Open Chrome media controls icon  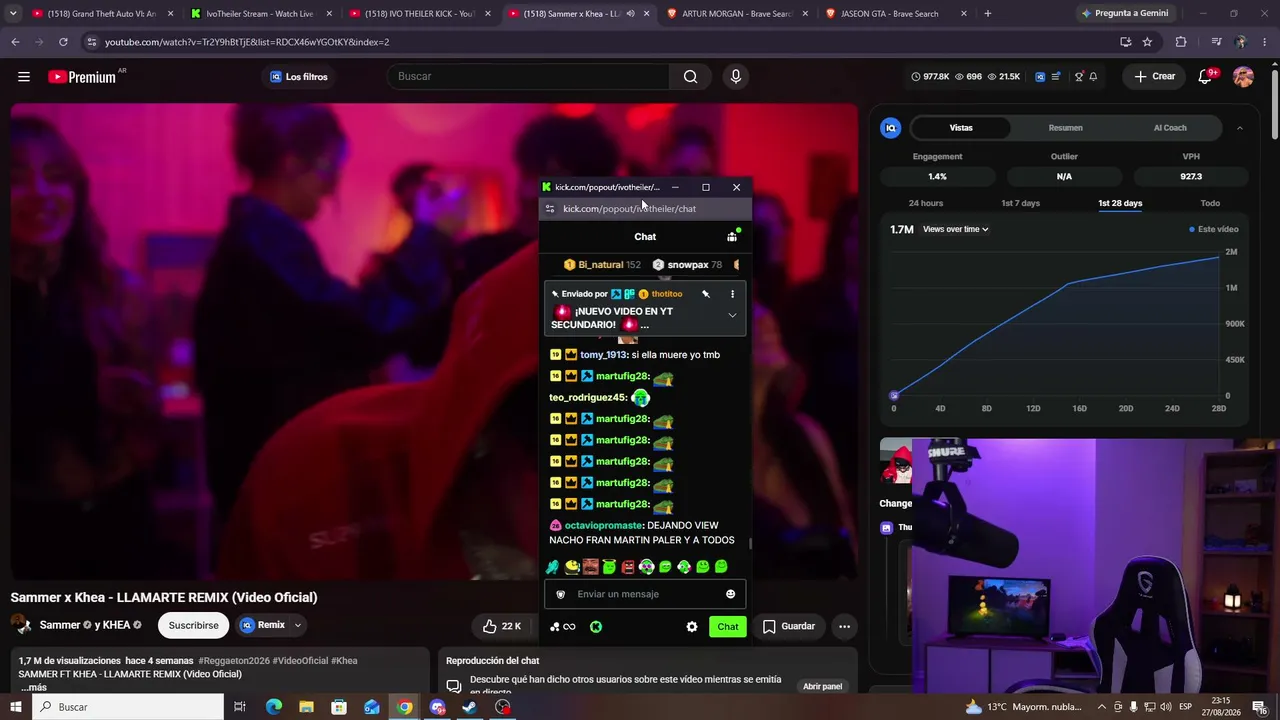click(x=1216, y=42)
